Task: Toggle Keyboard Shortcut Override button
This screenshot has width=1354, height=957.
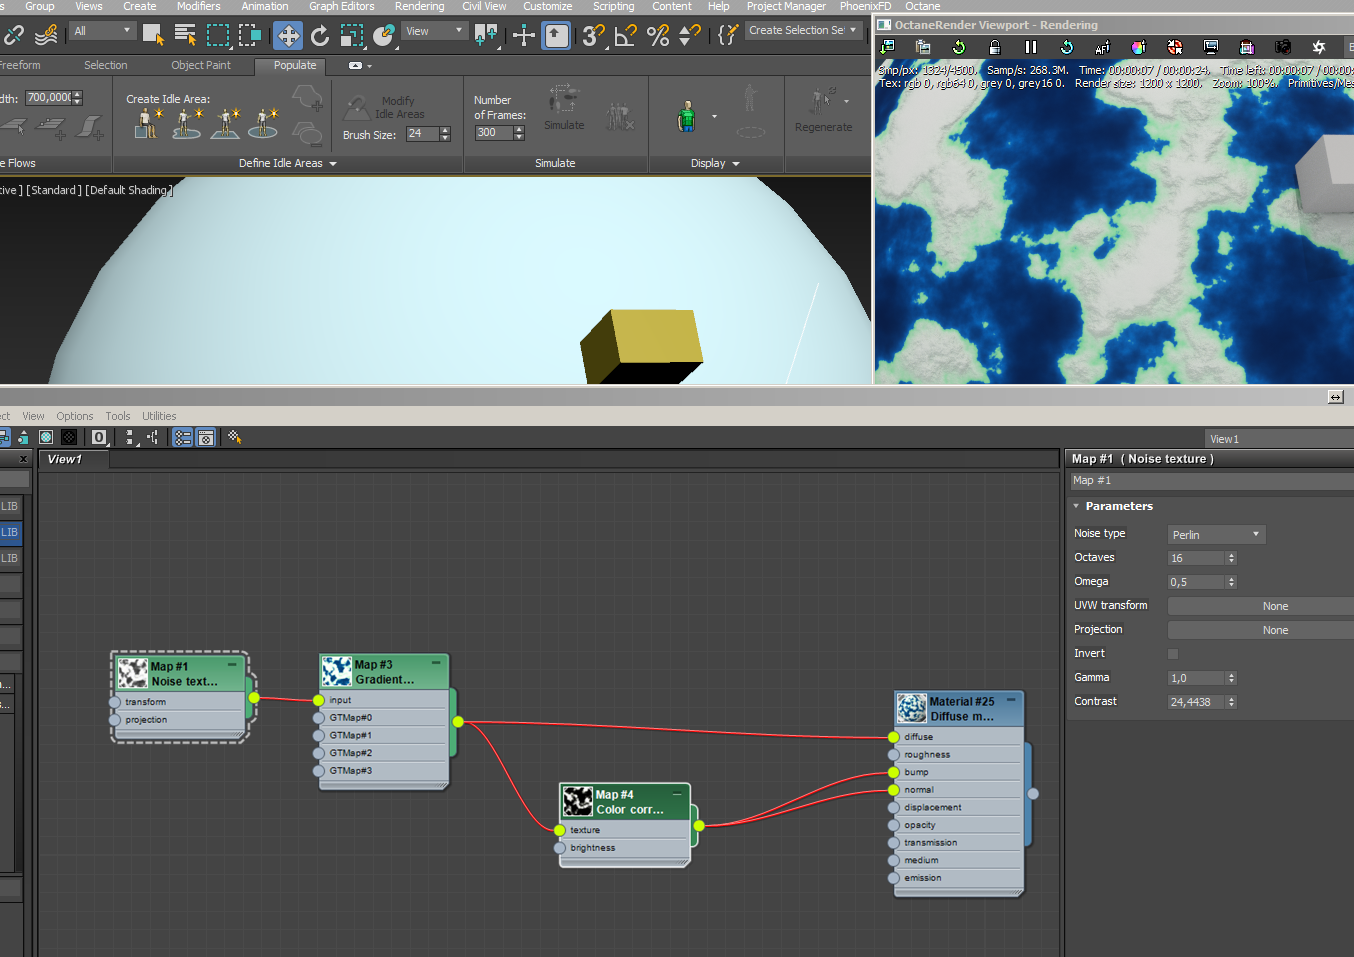Action: coord(556,36)
